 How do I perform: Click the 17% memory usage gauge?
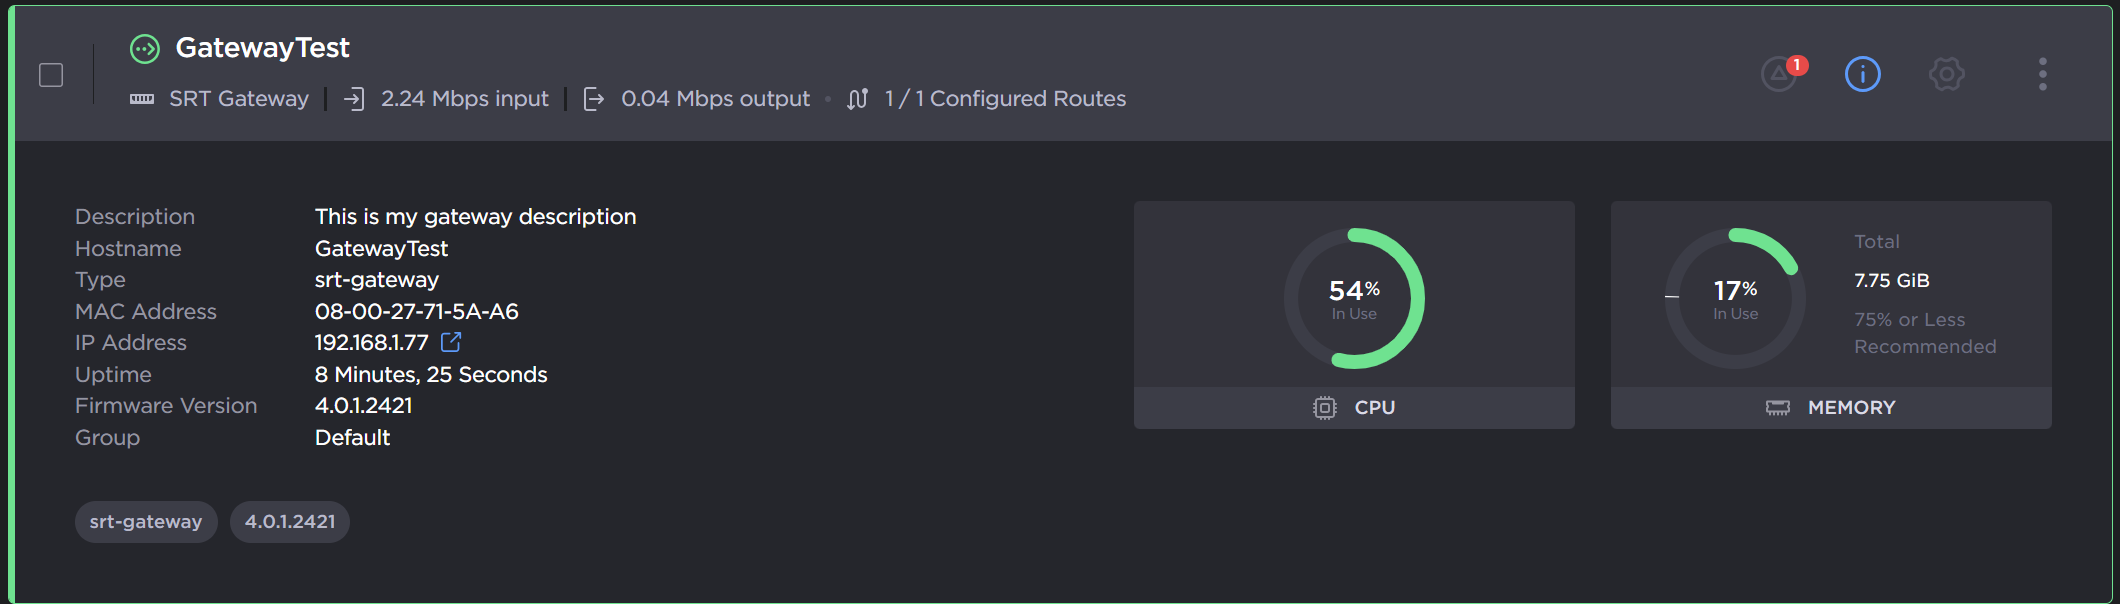(1734, 298)
